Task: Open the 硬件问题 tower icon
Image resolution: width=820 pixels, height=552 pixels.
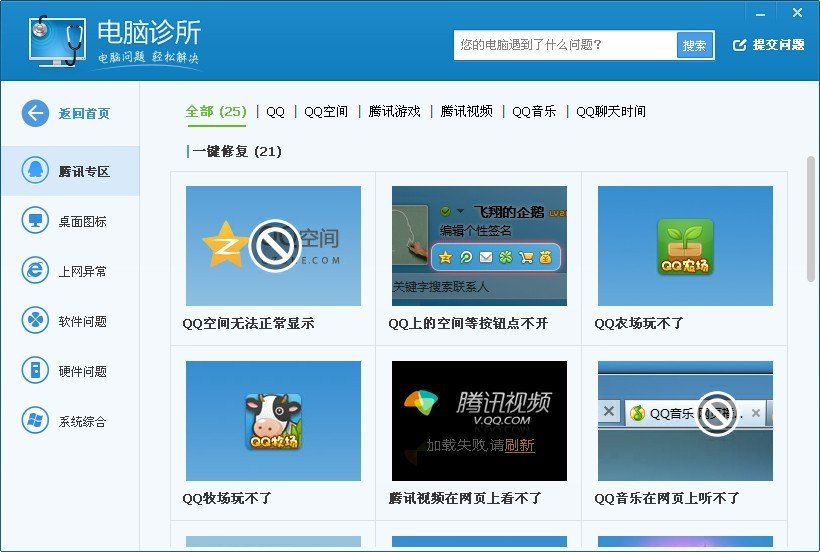Action: pos(35,370)
